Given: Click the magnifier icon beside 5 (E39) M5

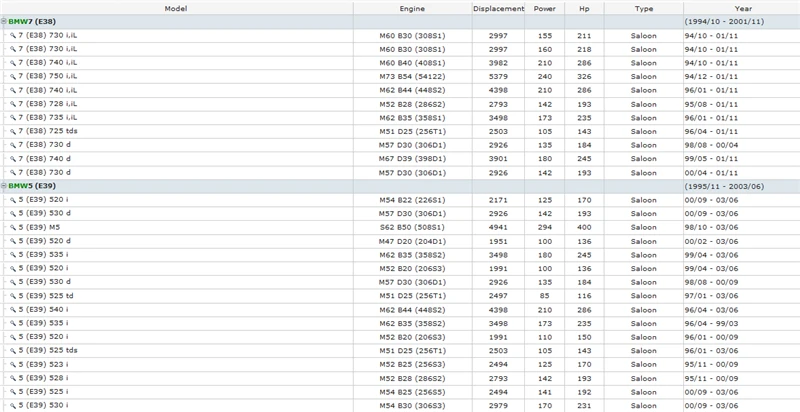Looking at the screenshot, I should 13,227.
